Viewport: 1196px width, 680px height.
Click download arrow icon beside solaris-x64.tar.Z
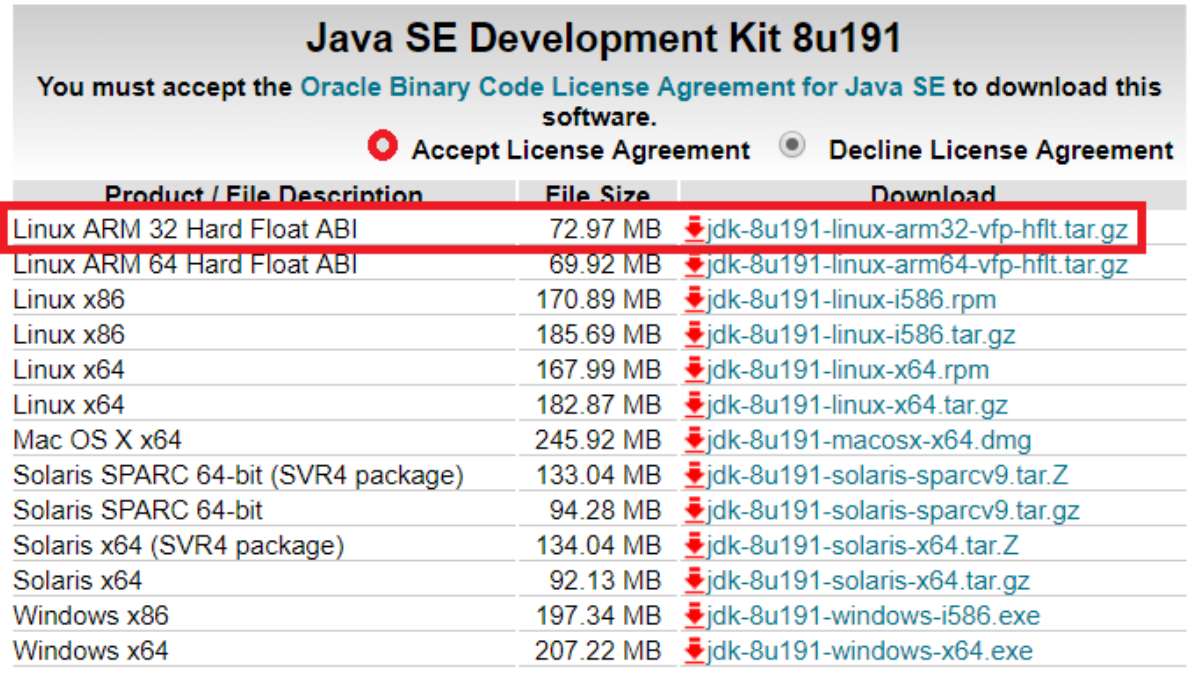[x=694, y=544]
